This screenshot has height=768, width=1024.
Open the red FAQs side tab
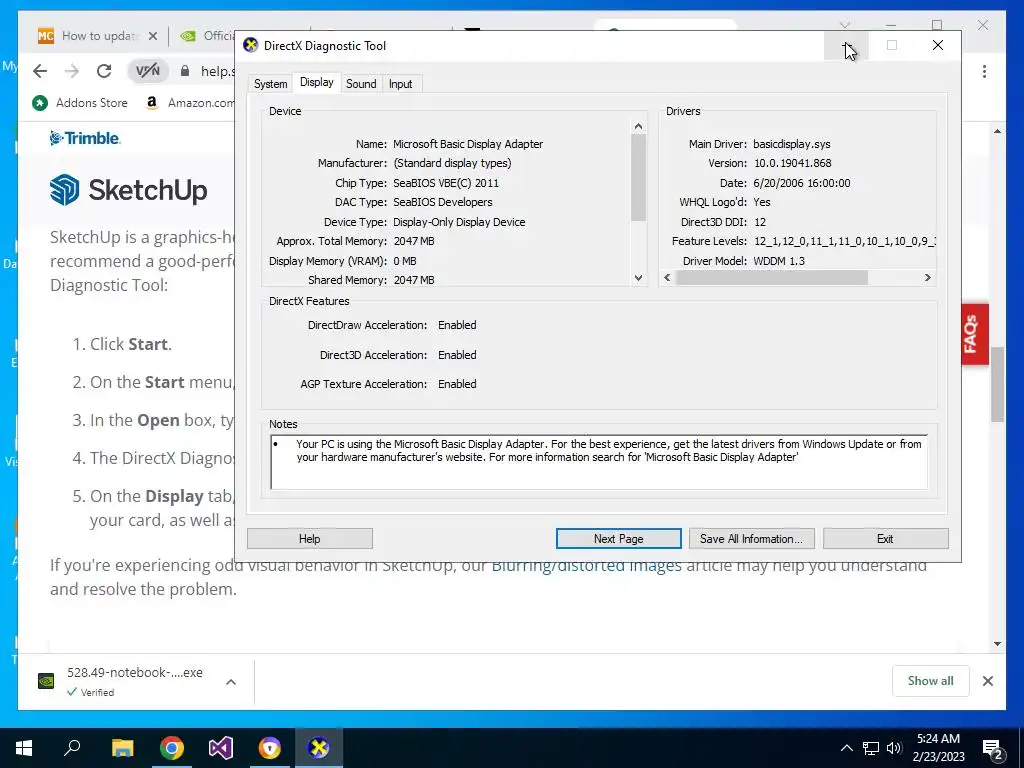pos(974,334)
